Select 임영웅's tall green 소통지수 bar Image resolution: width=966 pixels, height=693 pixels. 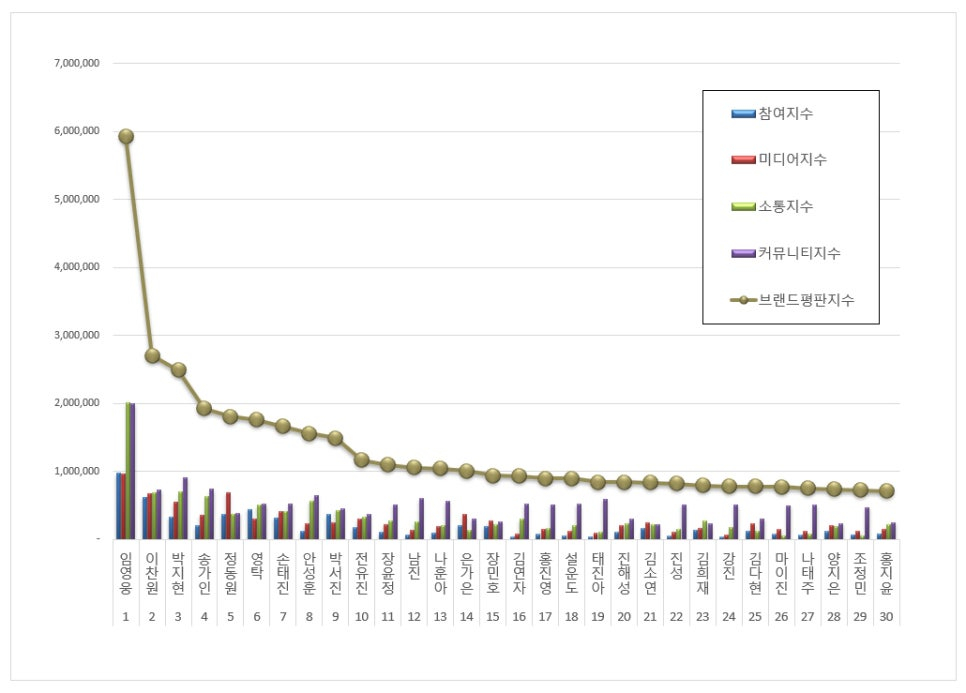pyautogui.click(x=127, y=470)
